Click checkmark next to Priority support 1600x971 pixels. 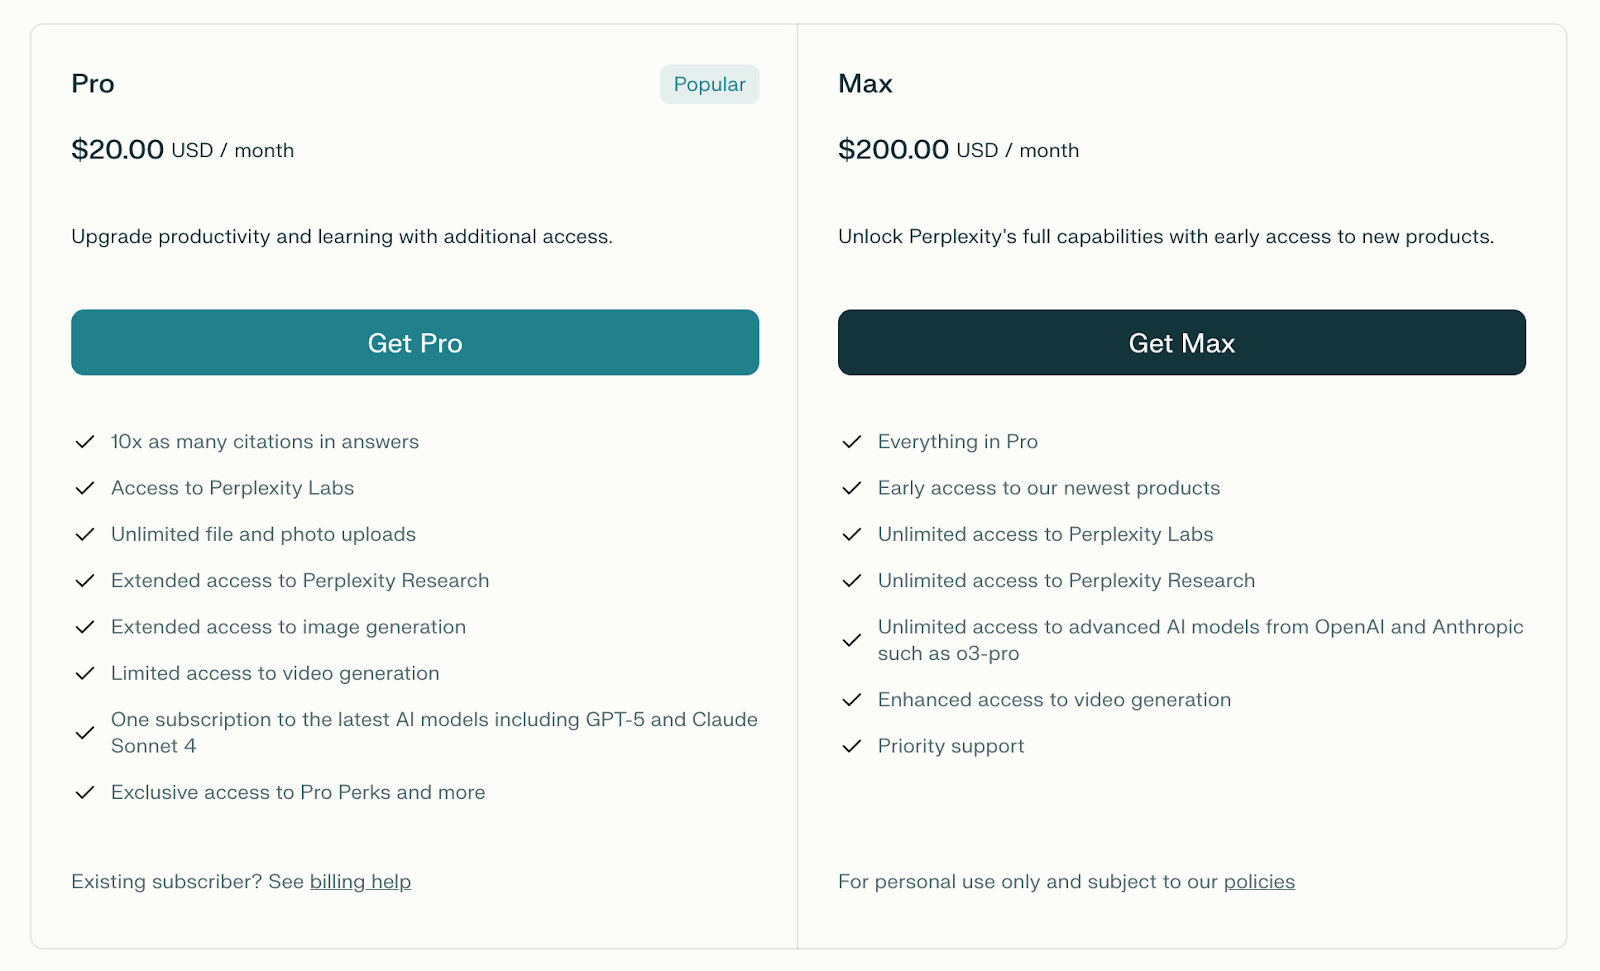(x=852, y=746)
